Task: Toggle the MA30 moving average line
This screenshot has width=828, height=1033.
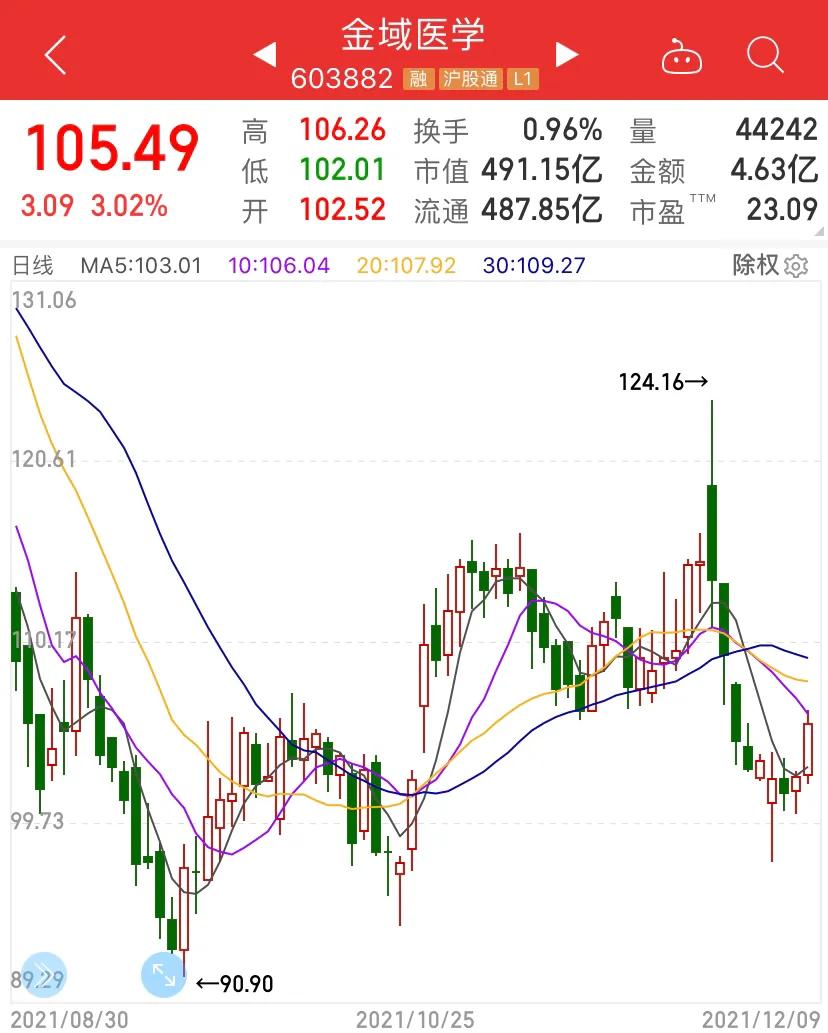Action: coord(534,266)
